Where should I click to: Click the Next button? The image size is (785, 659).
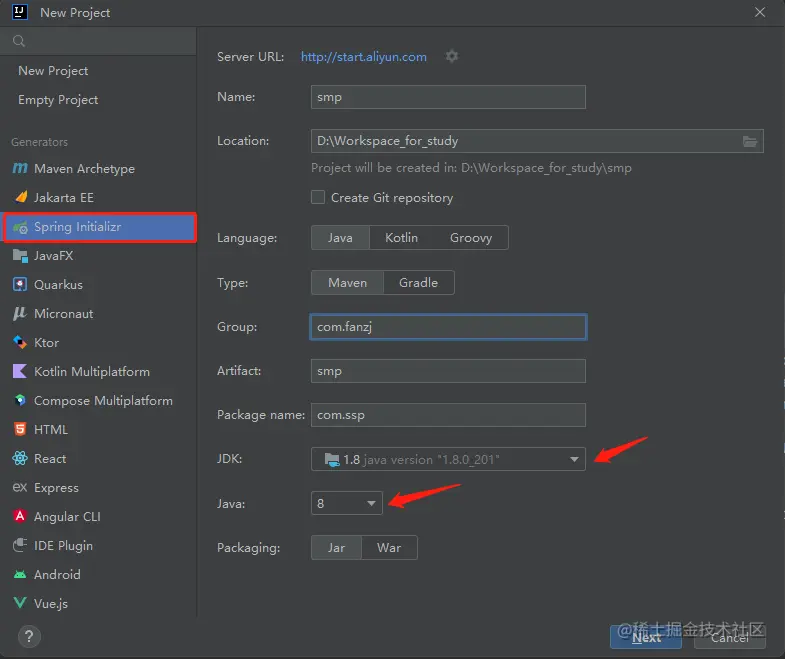point(646,637)
